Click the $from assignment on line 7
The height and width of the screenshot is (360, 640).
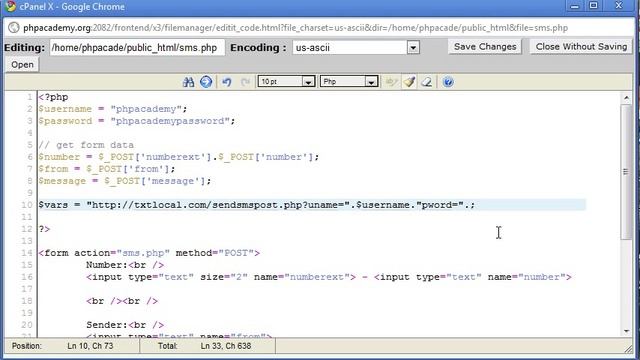coord(107,169)
